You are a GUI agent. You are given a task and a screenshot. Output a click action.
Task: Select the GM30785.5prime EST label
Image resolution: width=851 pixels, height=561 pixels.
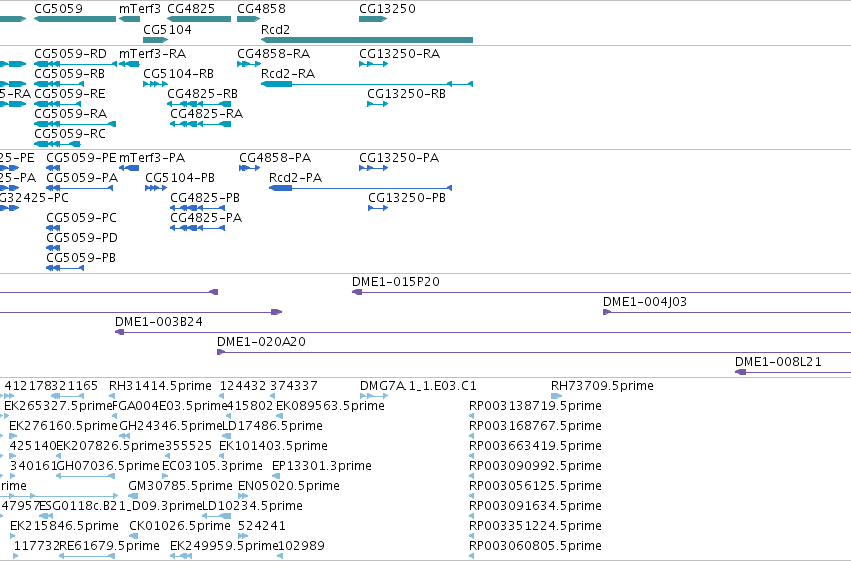pyautogui.click(x=181, y=487)
